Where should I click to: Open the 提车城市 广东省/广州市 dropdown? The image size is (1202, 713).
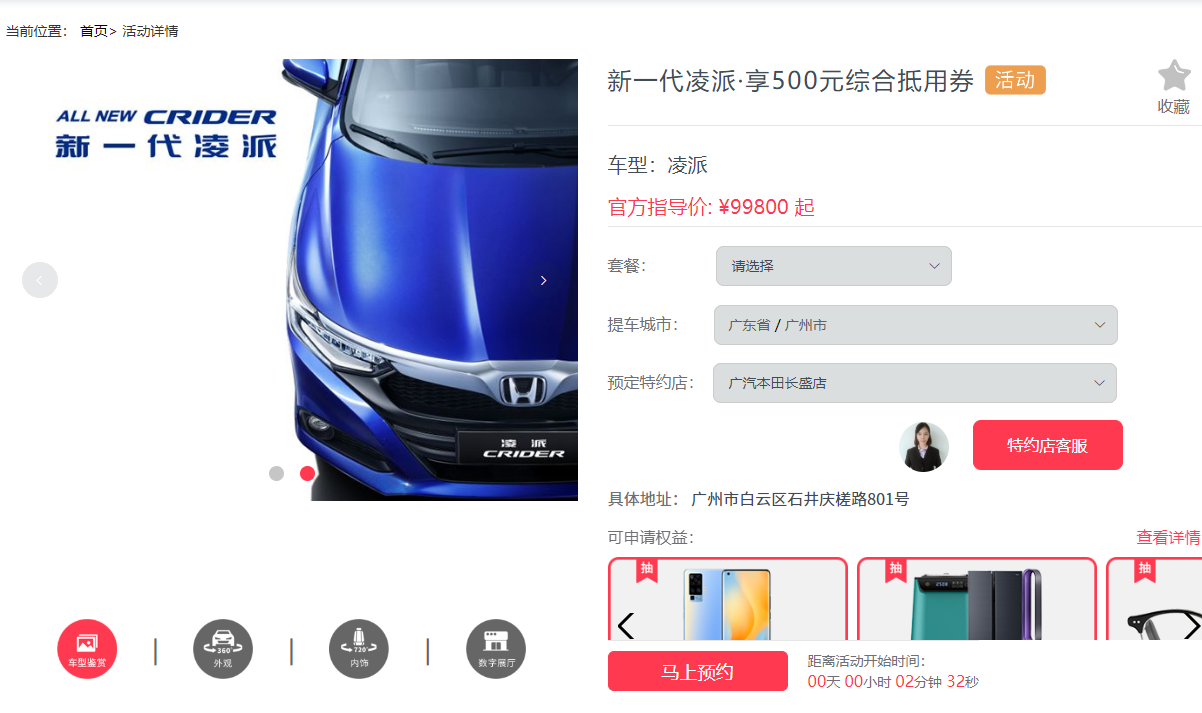click(916, 325)
